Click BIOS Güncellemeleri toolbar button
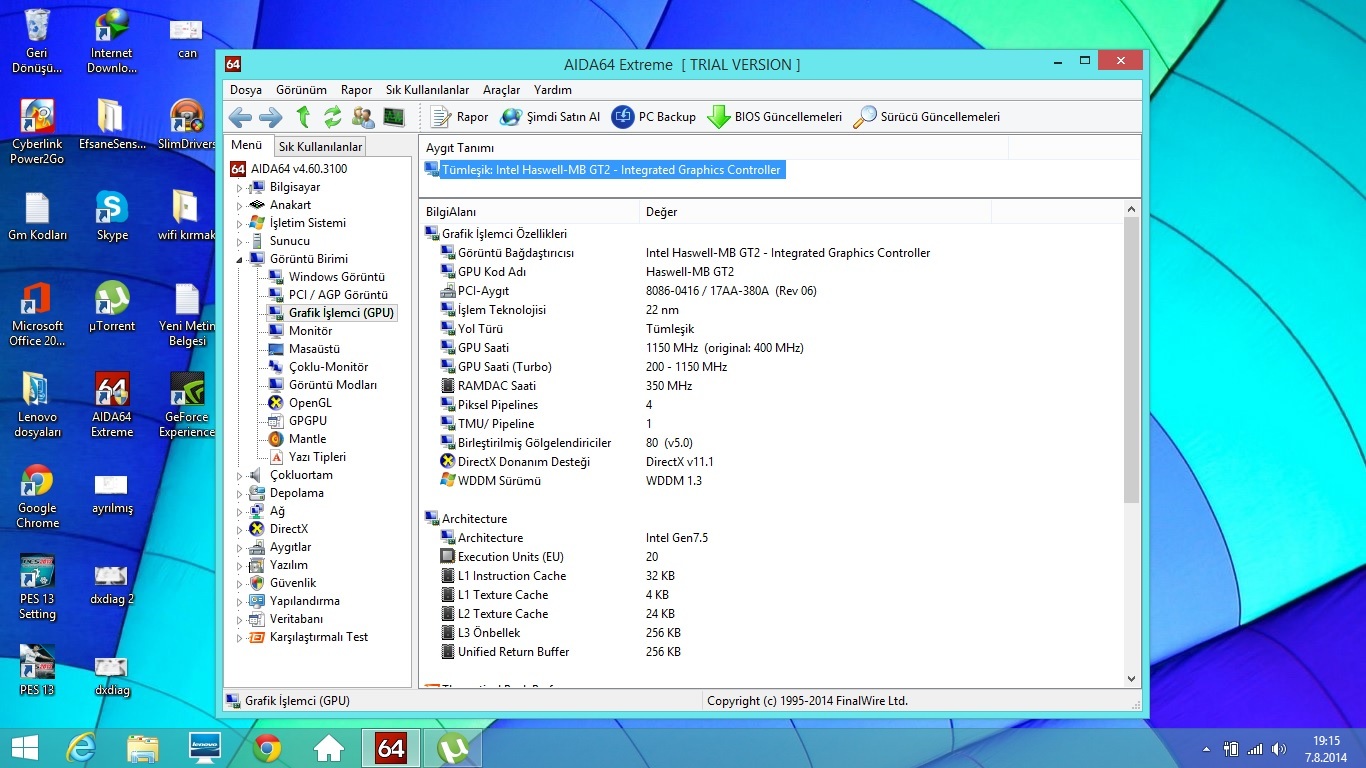This screenshot has width=1366, height=768. click(774, 117)
